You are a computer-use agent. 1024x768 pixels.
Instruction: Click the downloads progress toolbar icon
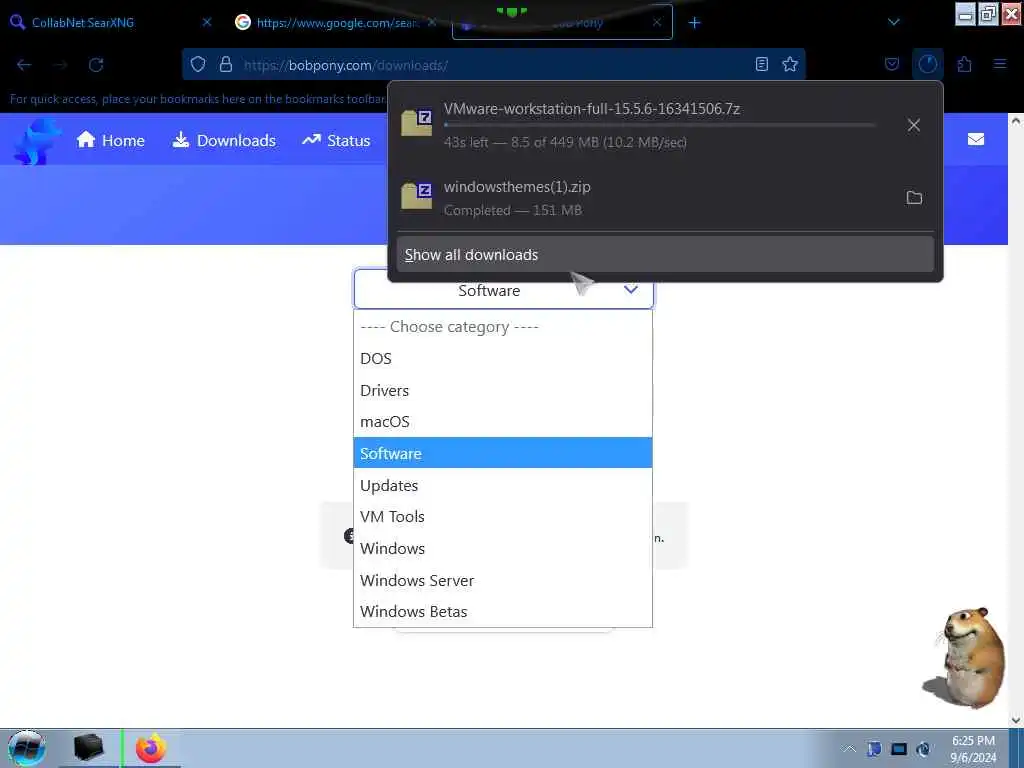(928, 64)
